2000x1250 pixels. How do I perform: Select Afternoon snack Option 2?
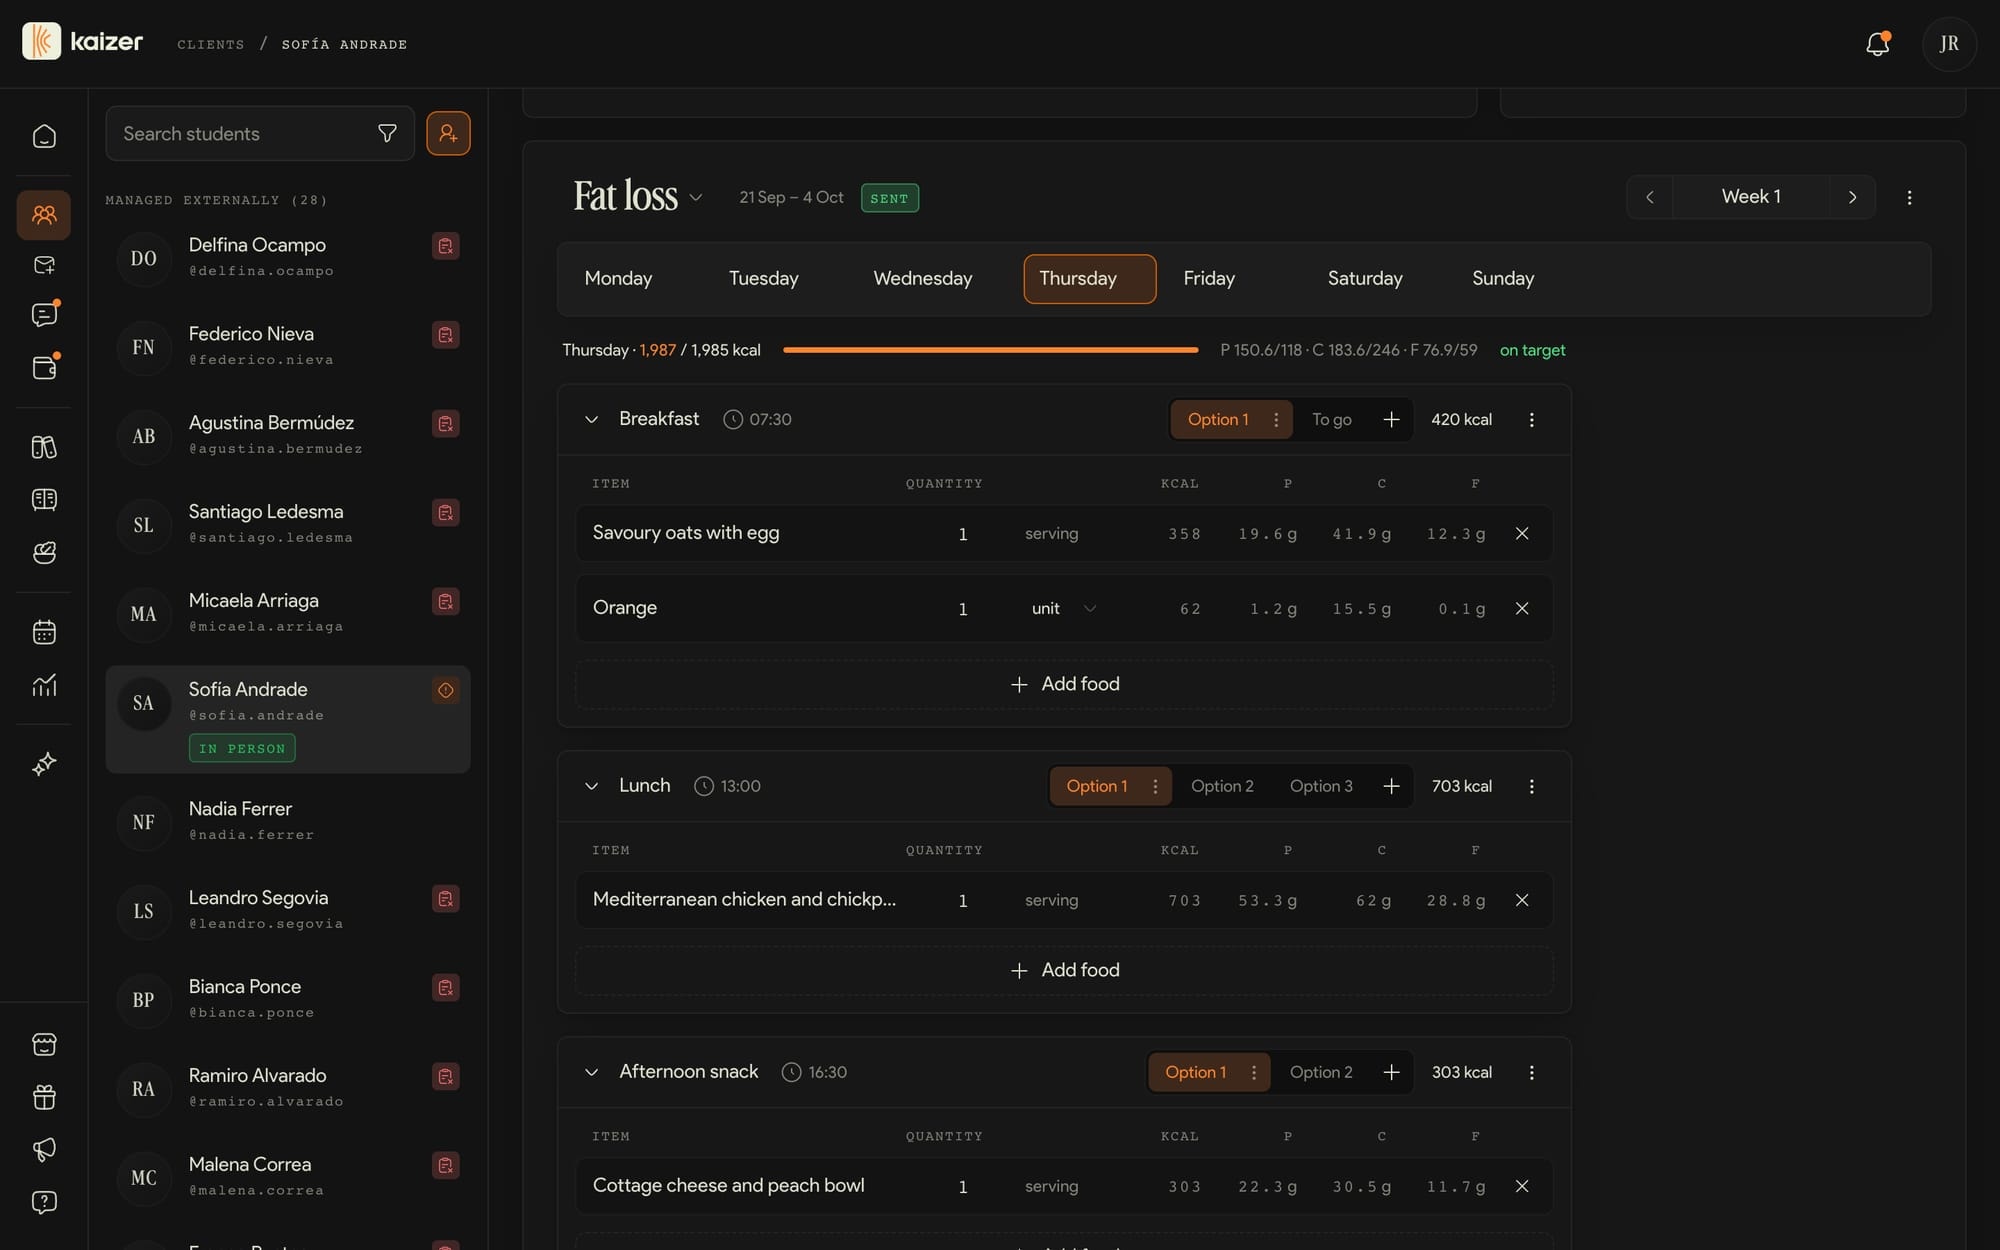(x=1321, y=1072)
